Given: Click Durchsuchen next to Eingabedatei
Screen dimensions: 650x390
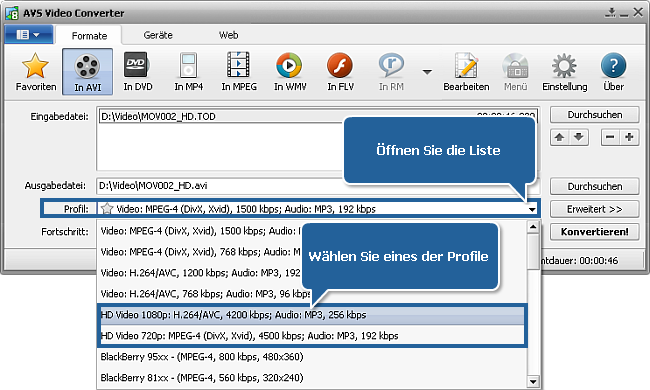Looking at the screenshot, I should point(594,115).
